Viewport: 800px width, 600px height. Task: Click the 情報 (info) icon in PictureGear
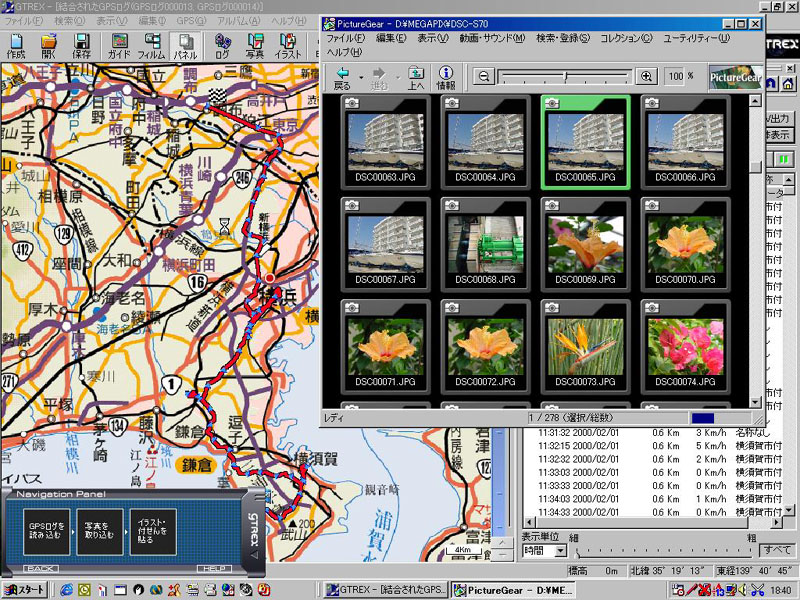tap(446, 77)
